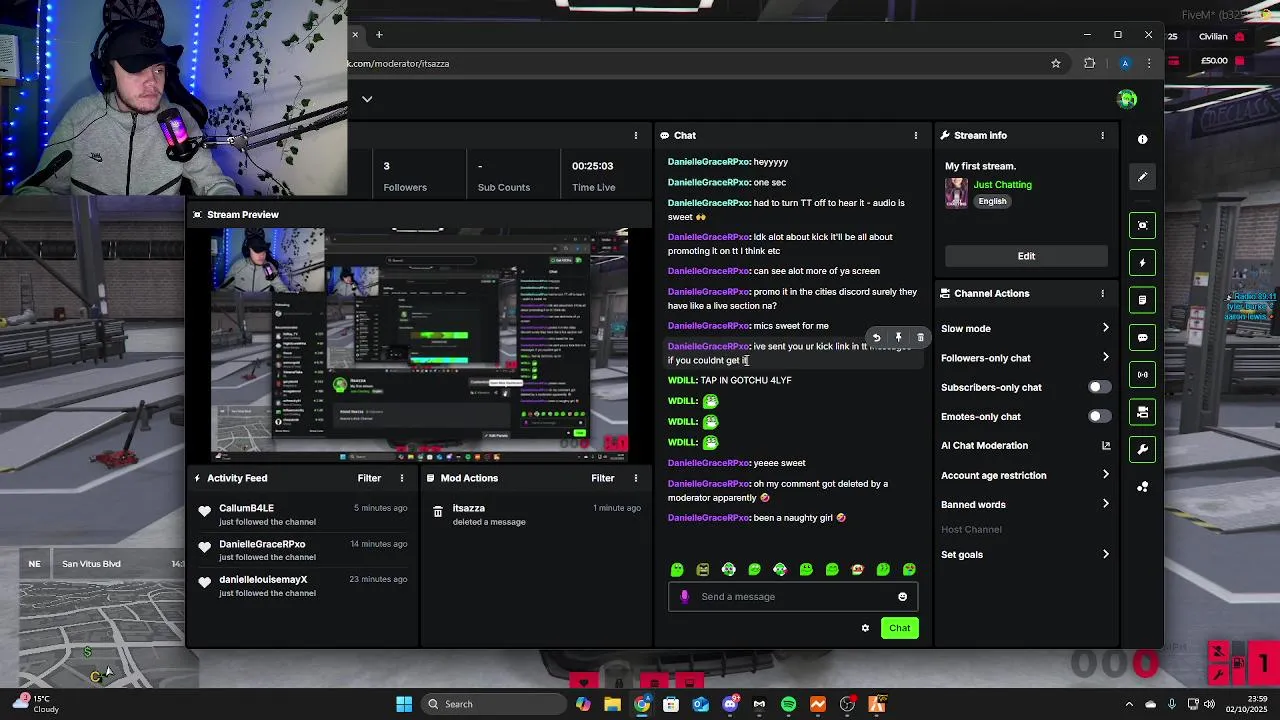Bookmark this page with the star icon

point(1056,63)
